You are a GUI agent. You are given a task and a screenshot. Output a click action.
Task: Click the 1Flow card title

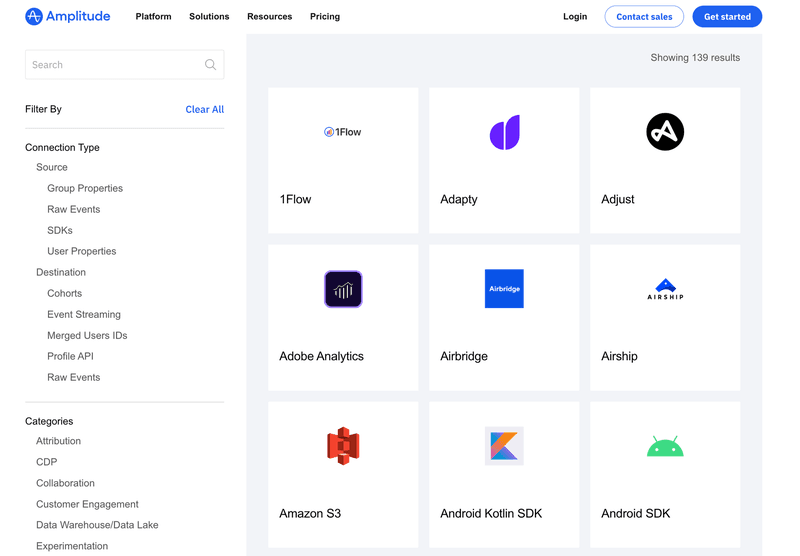pos(295,199)
